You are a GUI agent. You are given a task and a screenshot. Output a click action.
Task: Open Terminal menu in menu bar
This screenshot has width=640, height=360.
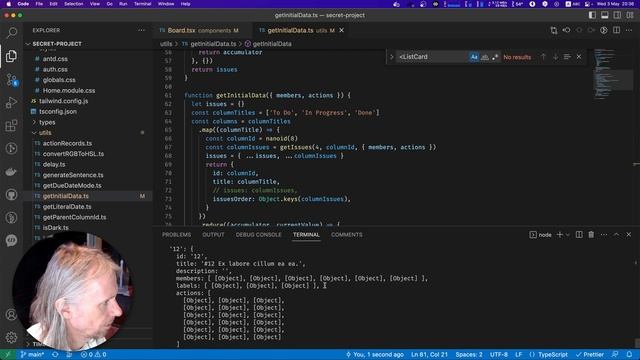pyautogui.click(x=142, y=4)
